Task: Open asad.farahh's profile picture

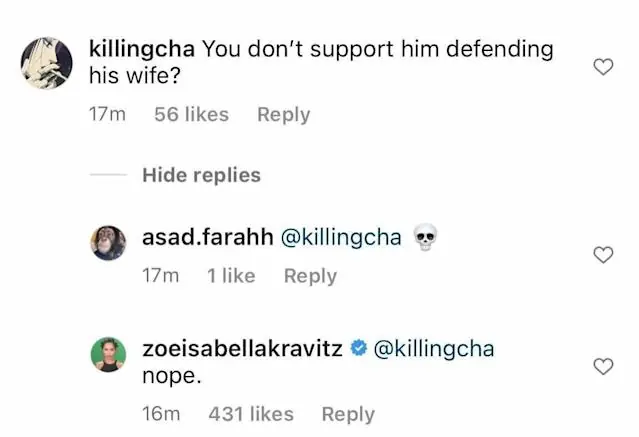Action: tap(108, 243)
